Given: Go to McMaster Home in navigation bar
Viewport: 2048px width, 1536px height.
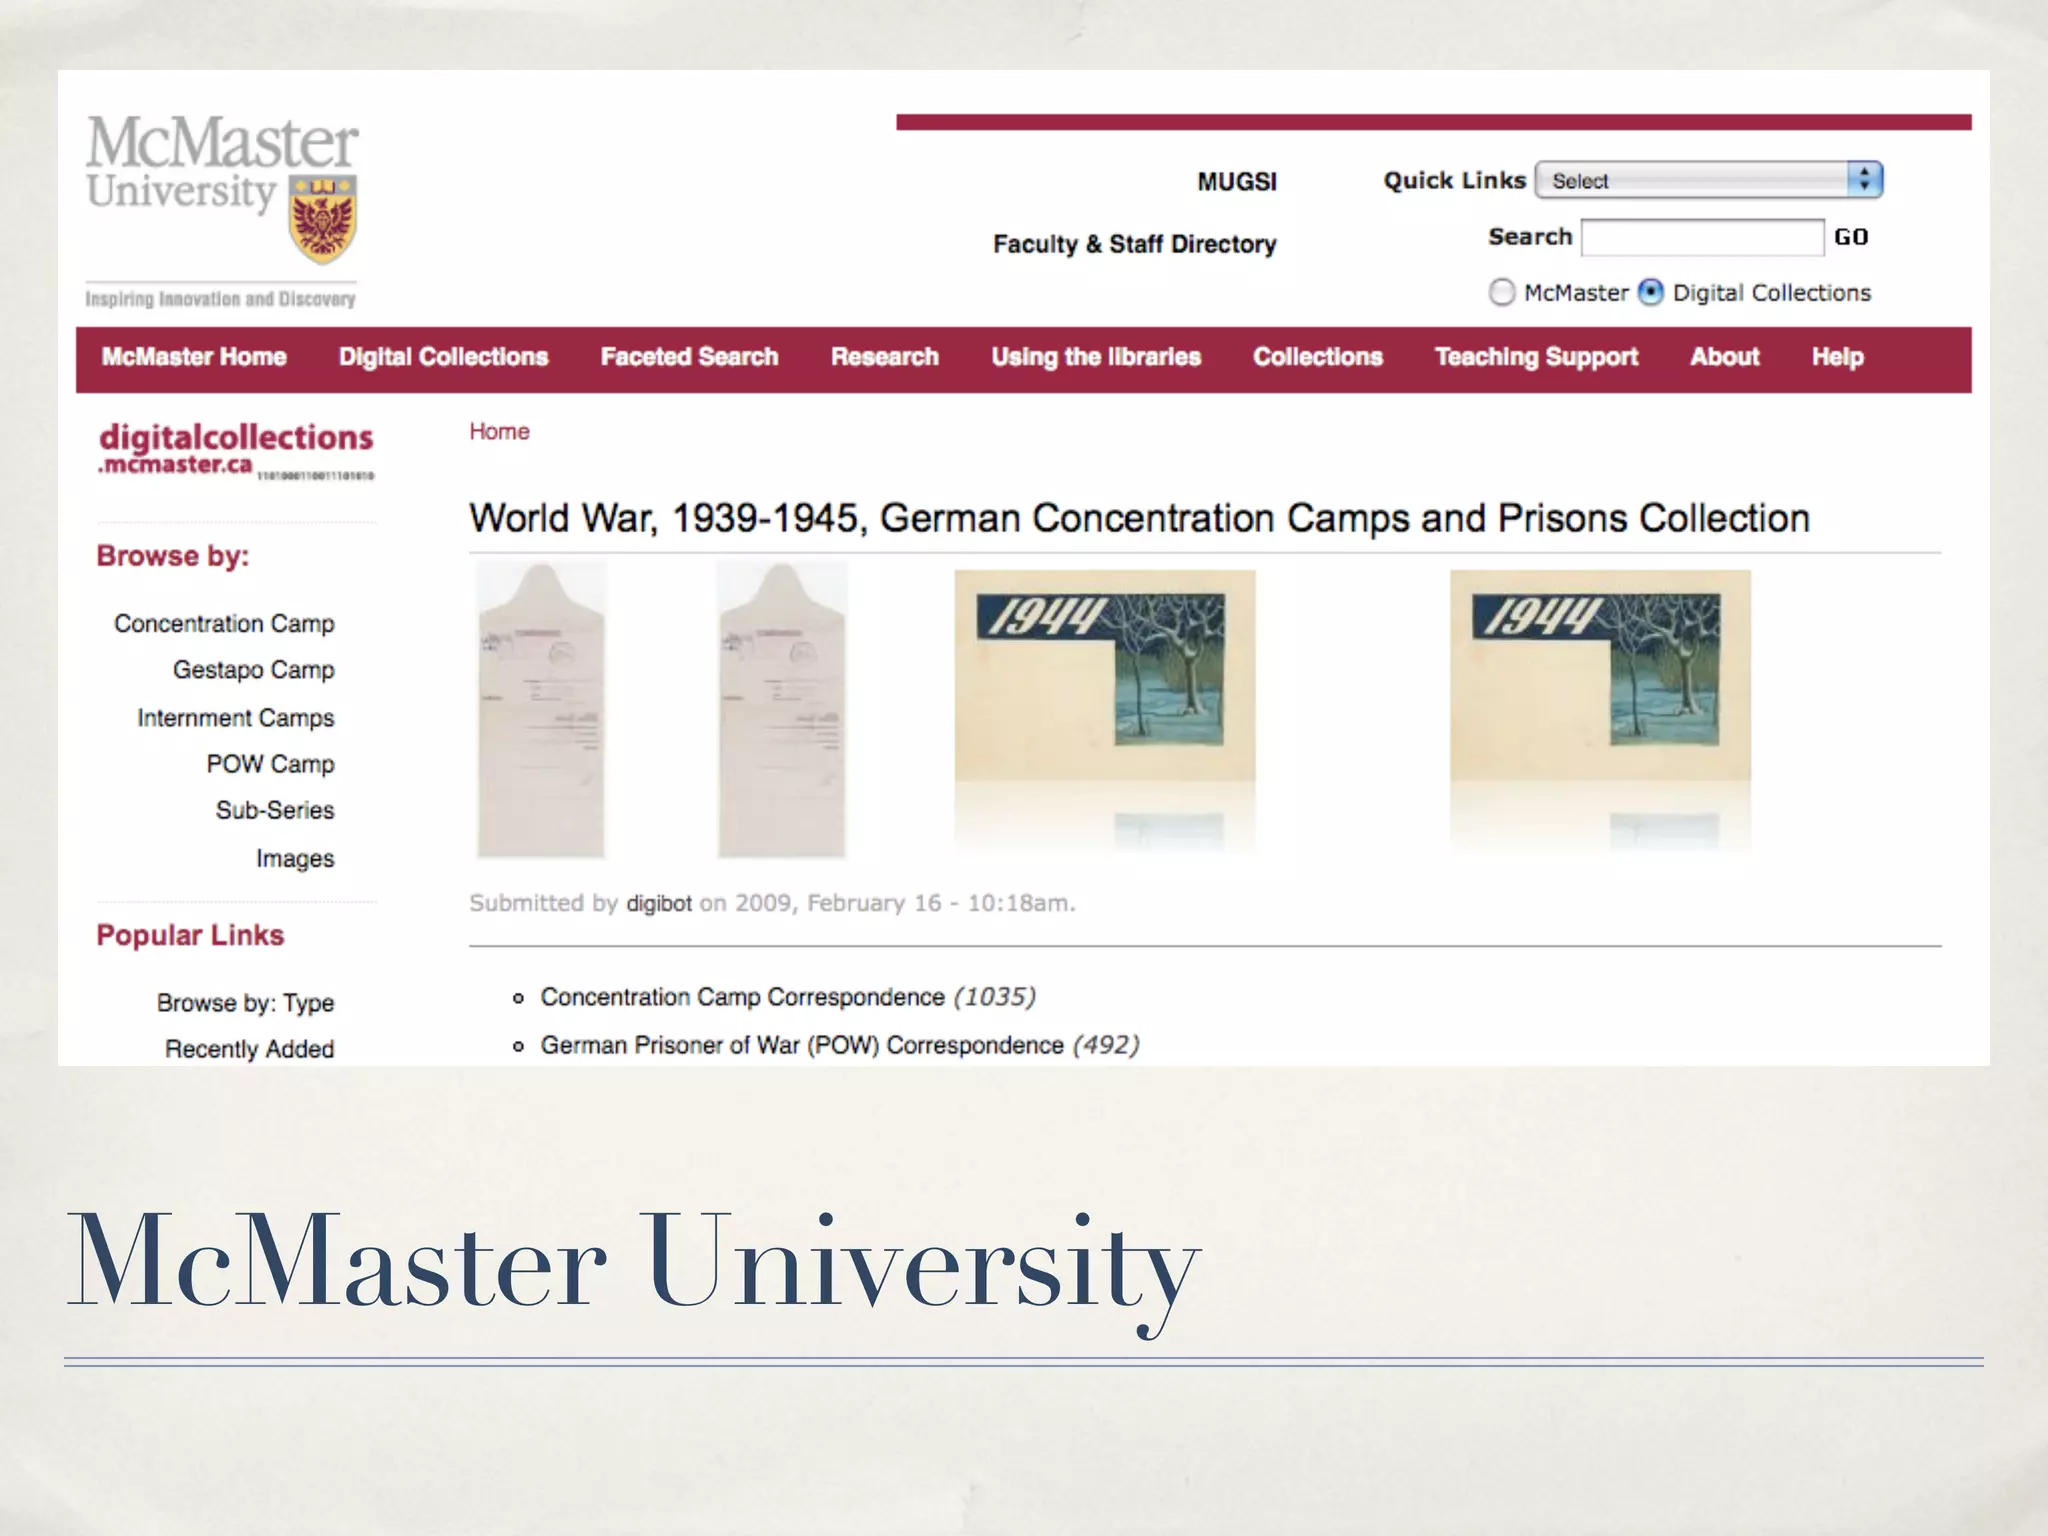Looking at the screenshot, I should pos(194,357).
